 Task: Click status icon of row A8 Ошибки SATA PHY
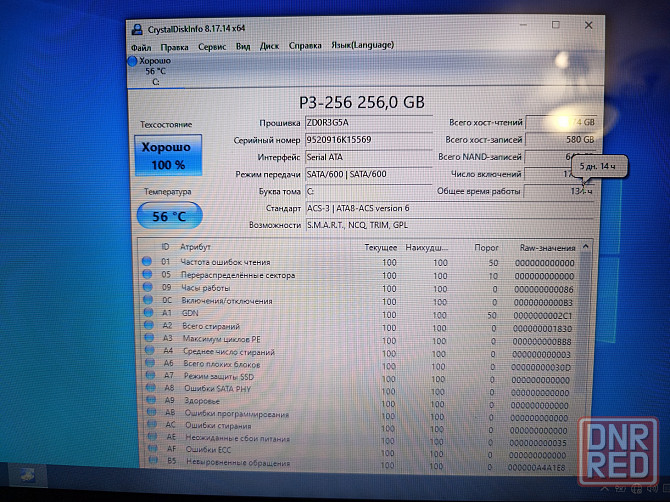coord(151,388)
